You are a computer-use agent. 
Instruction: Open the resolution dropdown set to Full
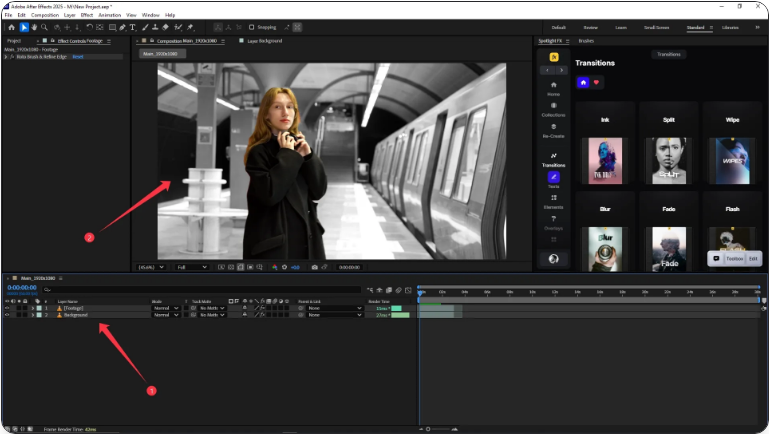point(192,267)
